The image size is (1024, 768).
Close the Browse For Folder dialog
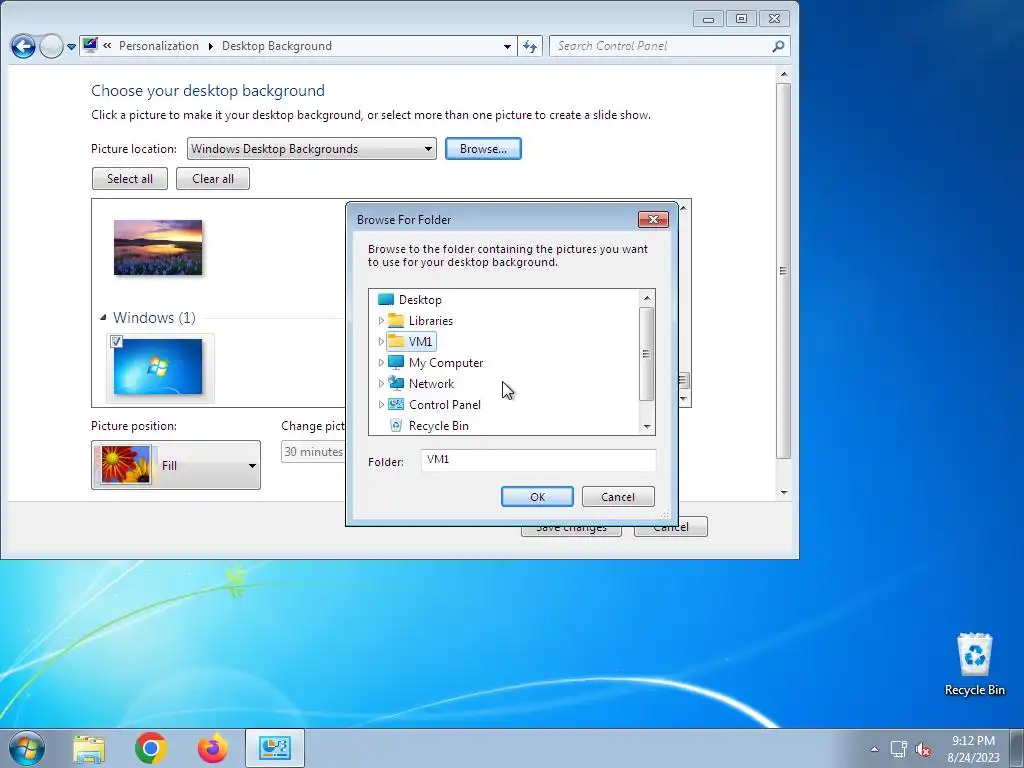[x=653, y=219]
